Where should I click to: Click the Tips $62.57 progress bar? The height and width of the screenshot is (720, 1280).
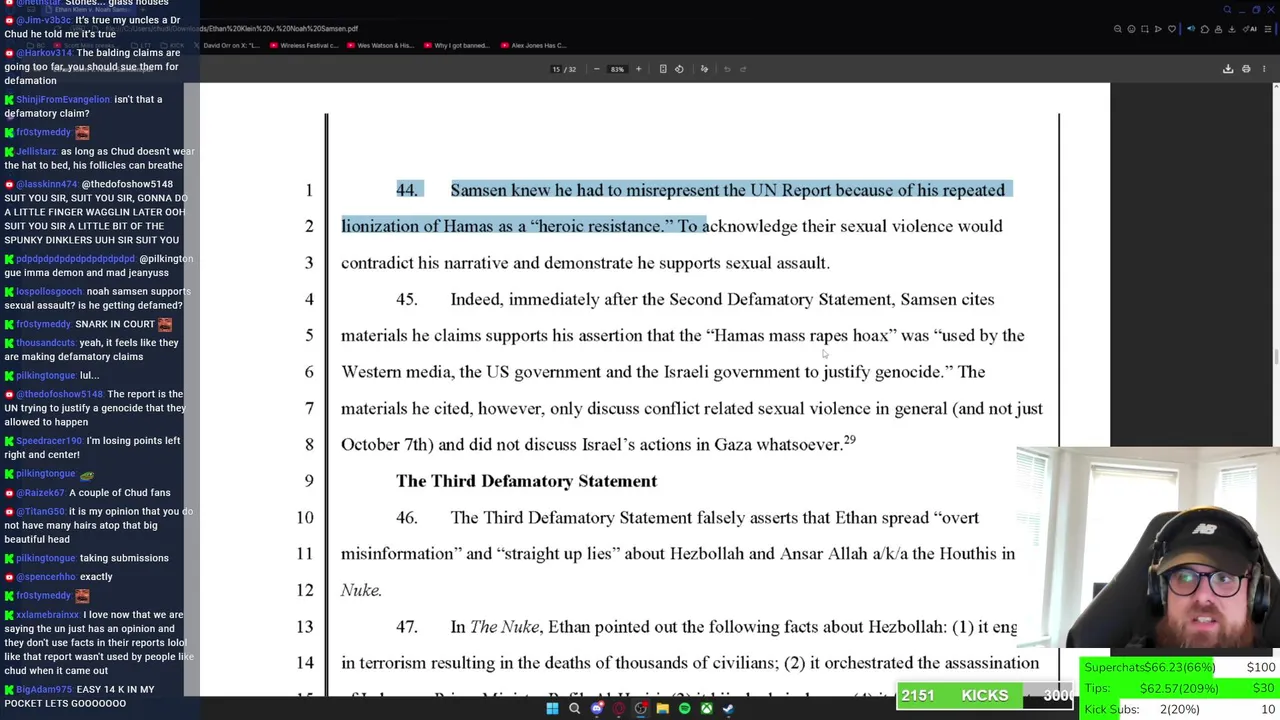pos(1180,688)
